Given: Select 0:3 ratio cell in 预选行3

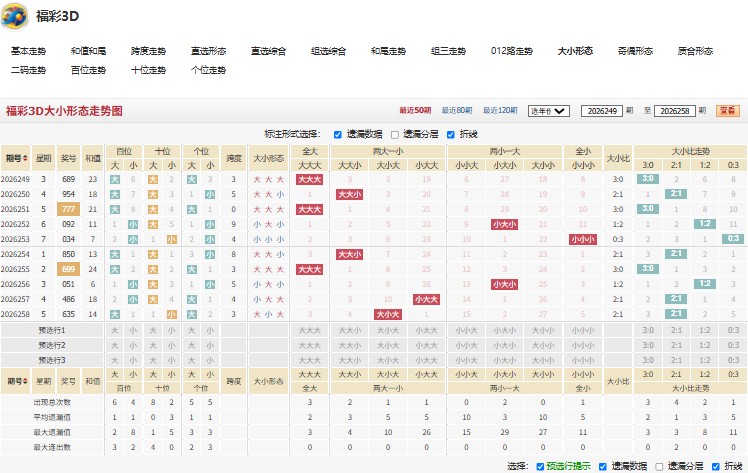Looking at the screenshot, I should click(x=733, y=360).
